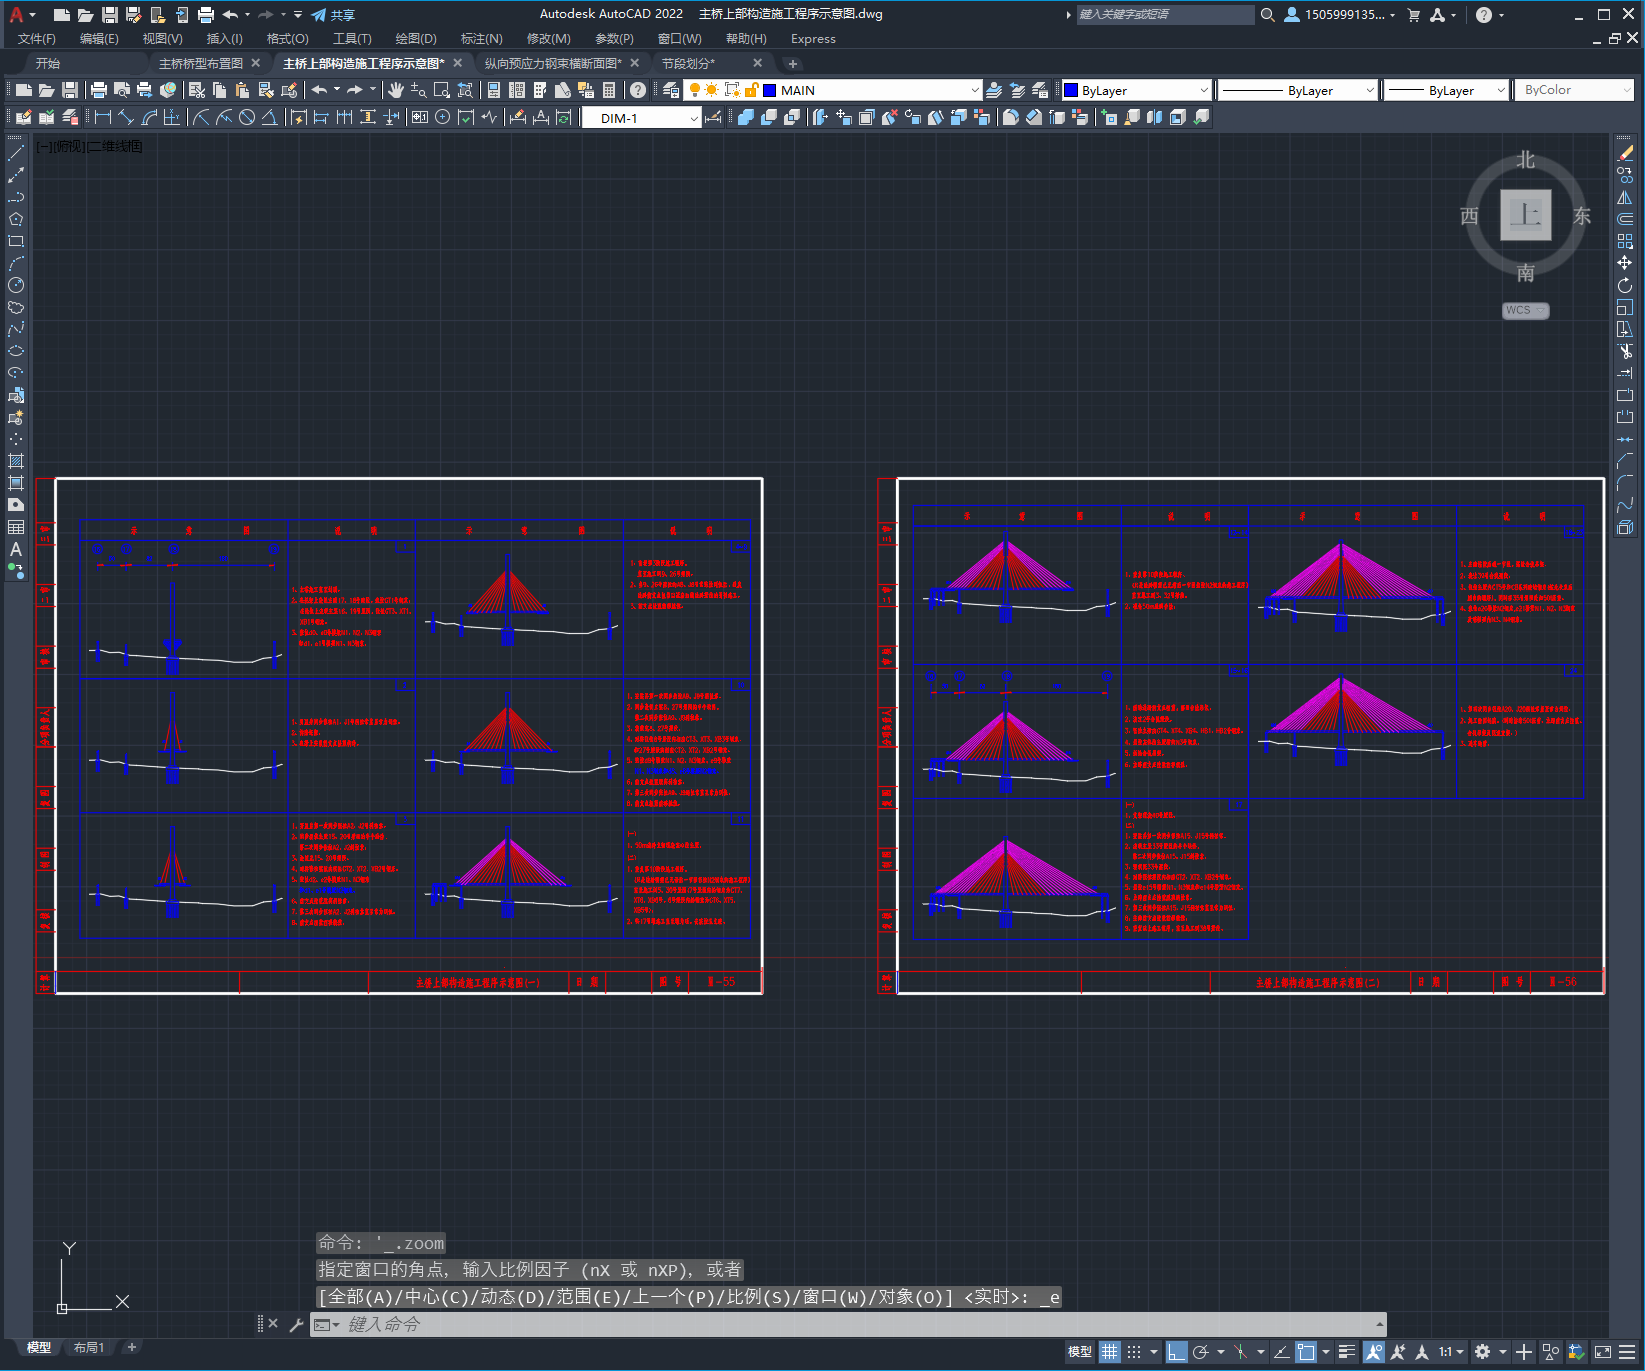Open the 绘图(D) menu
This screenshot has height=1371, width=1645.
416,39
